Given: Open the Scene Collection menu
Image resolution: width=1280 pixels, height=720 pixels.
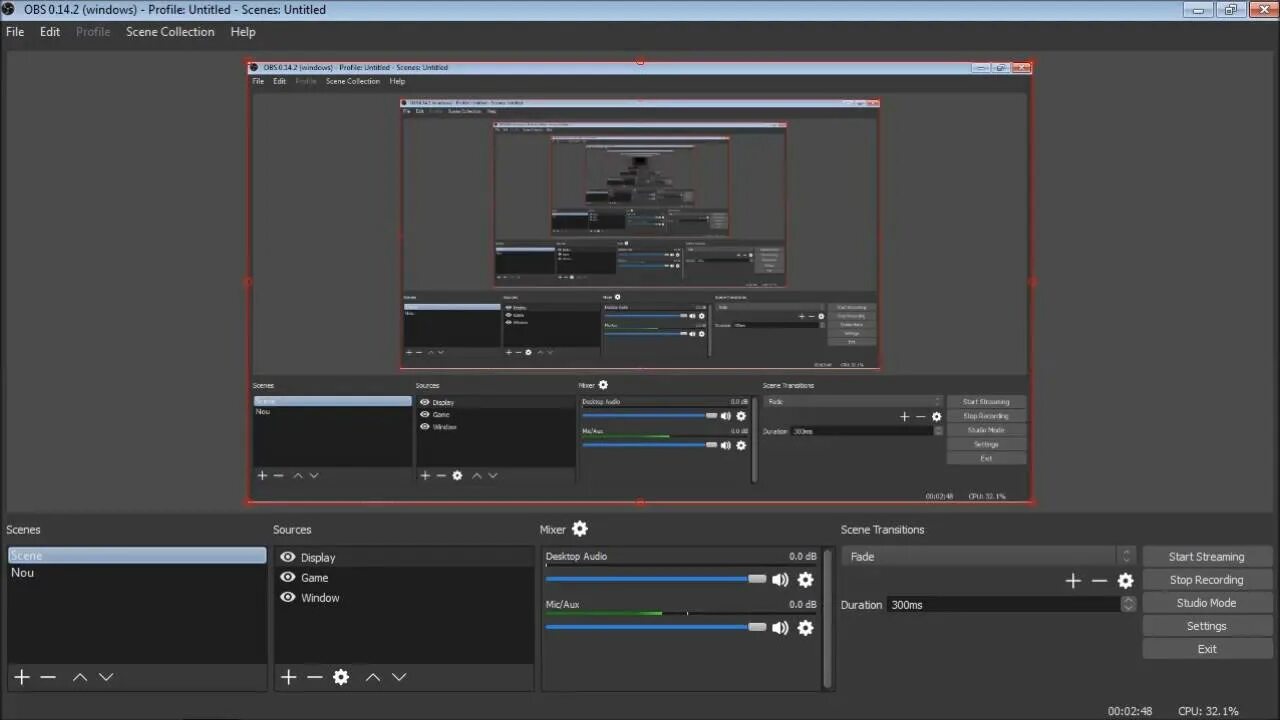Looking at the screenshot, I should [x=170, y=31].
